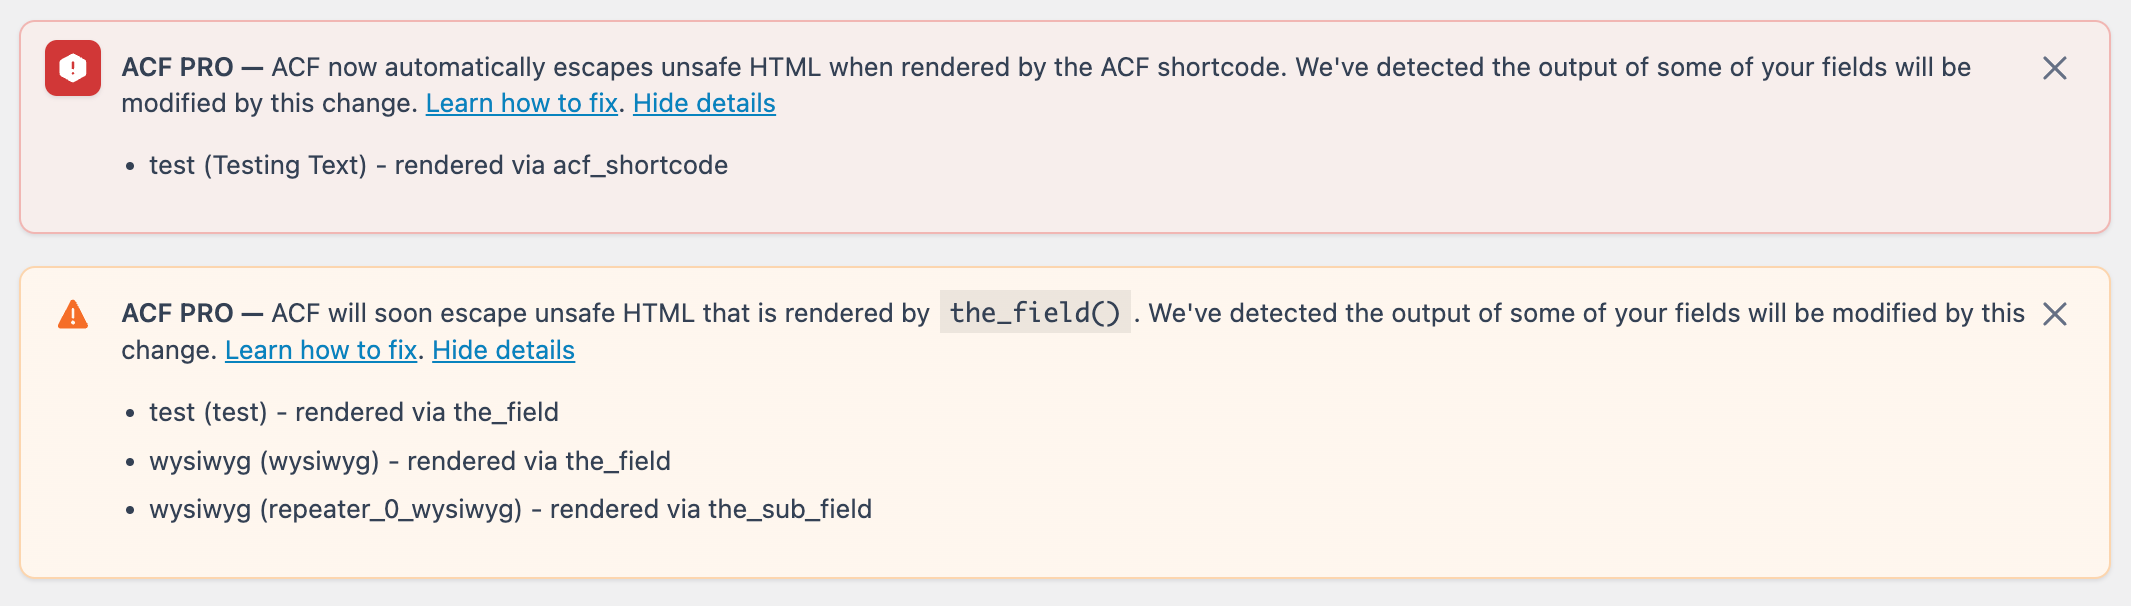Collapse details of the shortcode escaping notice
Image resolution: width=2131 pixels, height=606 pixels.
[704, 103]
